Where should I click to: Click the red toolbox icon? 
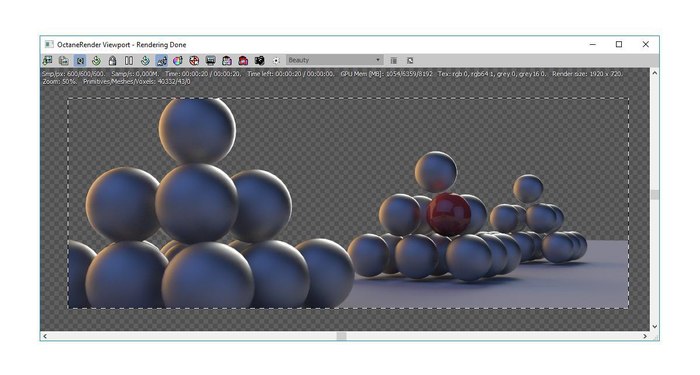point(243,60)
